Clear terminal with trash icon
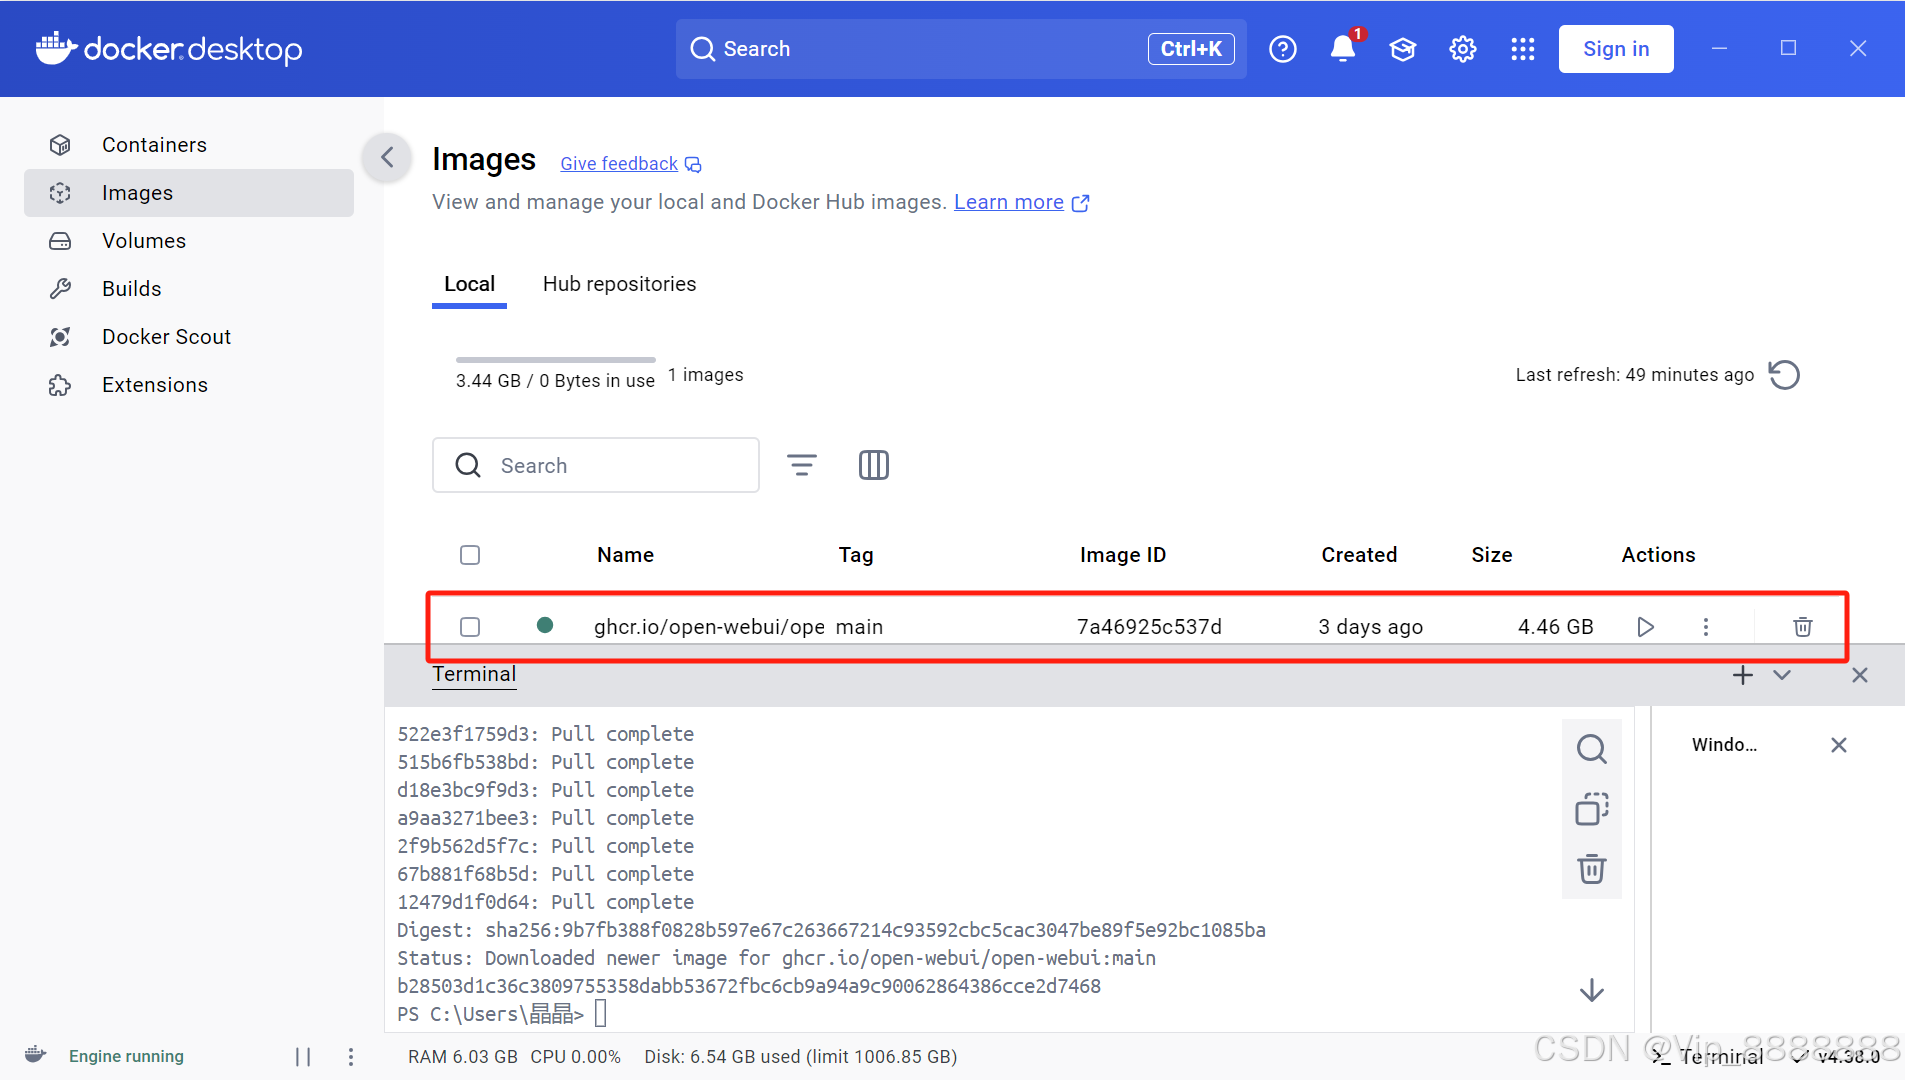Image resolution: width=1905 pixels, height=1080 pixels. (x=1592, y=869)
